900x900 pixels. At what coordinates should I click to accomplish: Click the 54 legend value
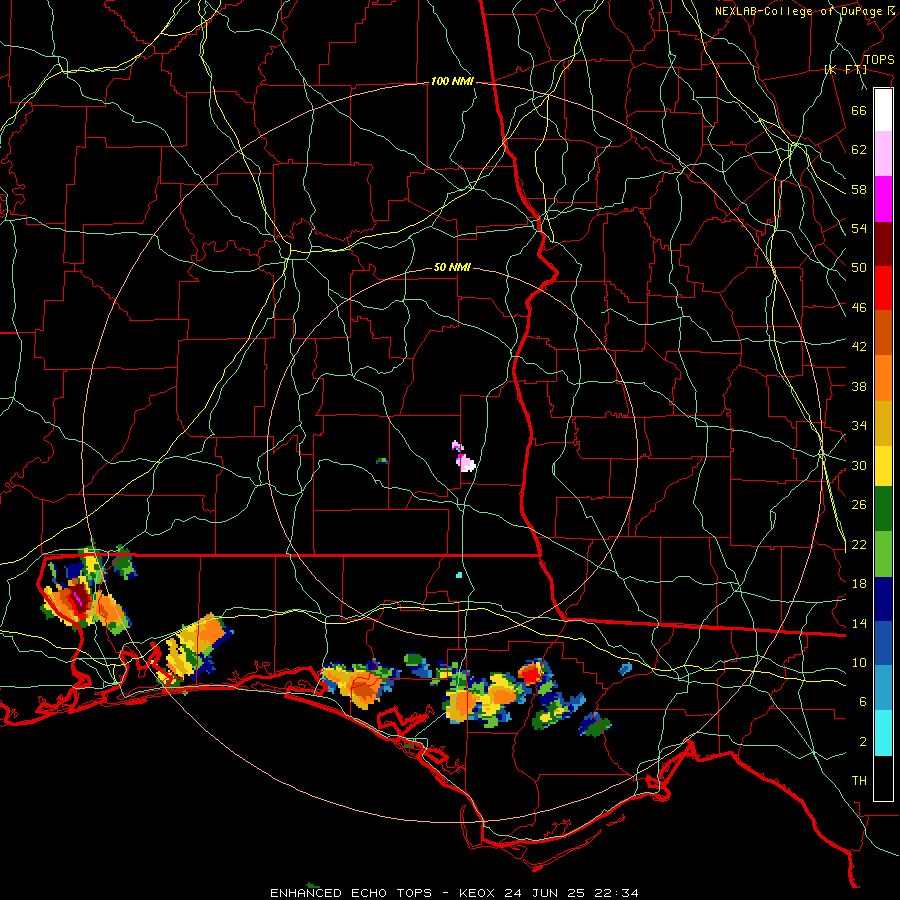click(x=859, y=228)
